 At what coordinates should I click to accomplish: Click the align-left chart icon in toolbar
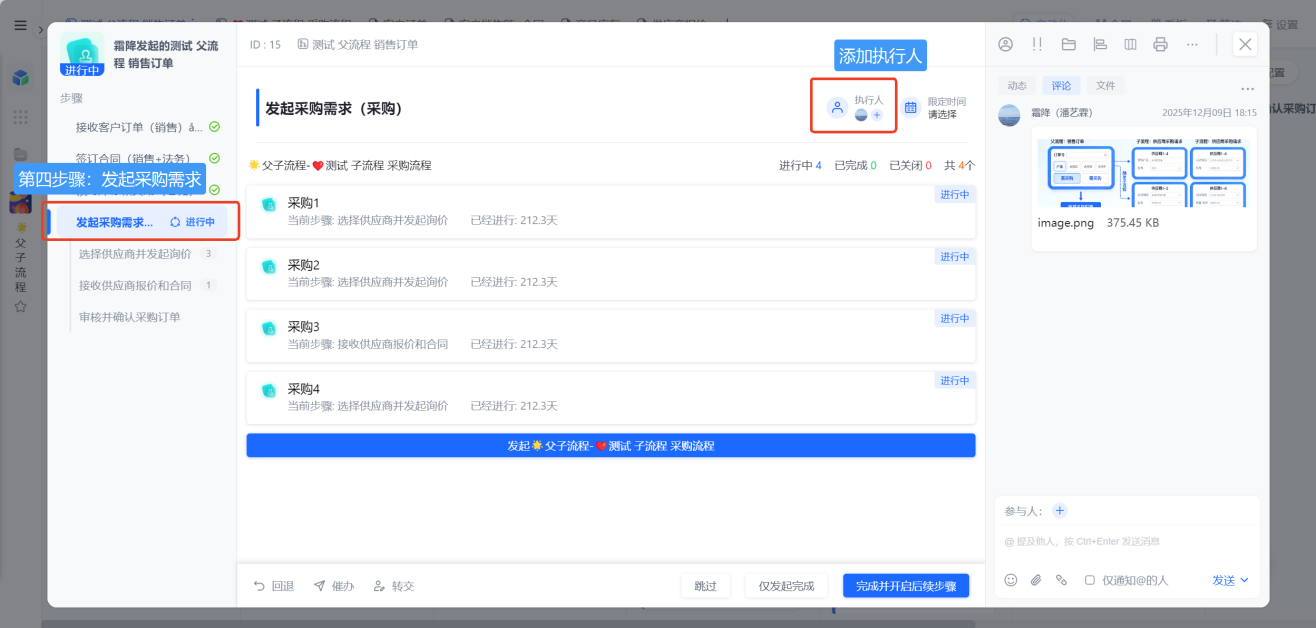coord(1099,44)
